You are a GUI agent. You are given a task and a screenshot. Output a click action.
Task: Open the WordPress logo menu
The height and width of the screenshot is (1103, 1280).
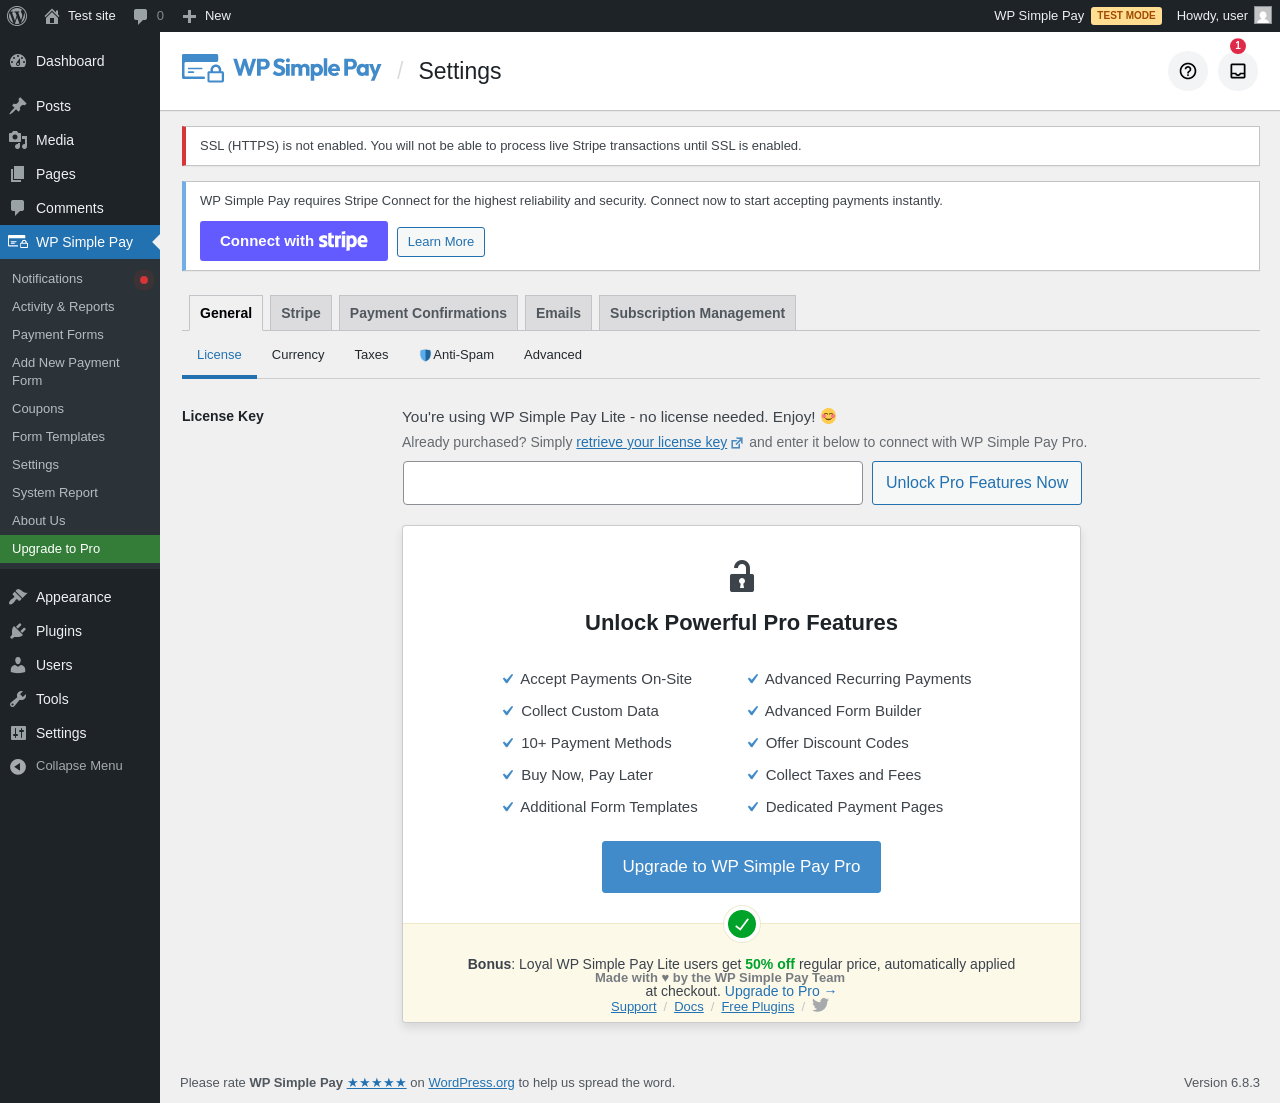click(17, 16)
